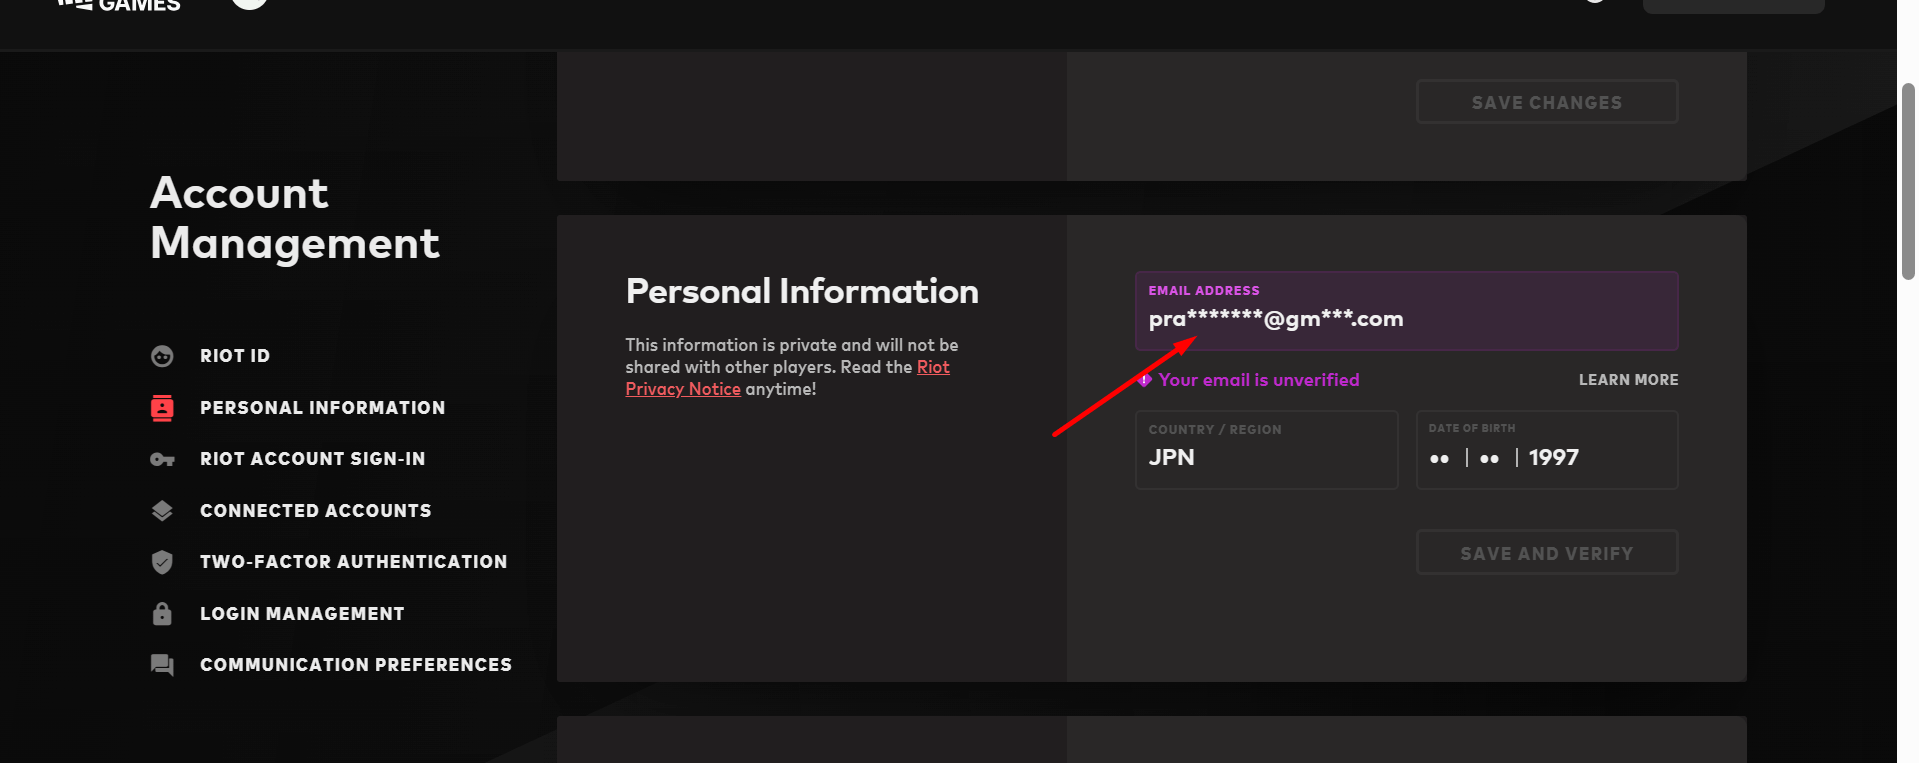
Task: Click the Login Management padlock icon
Action: (x=162, y=614)
